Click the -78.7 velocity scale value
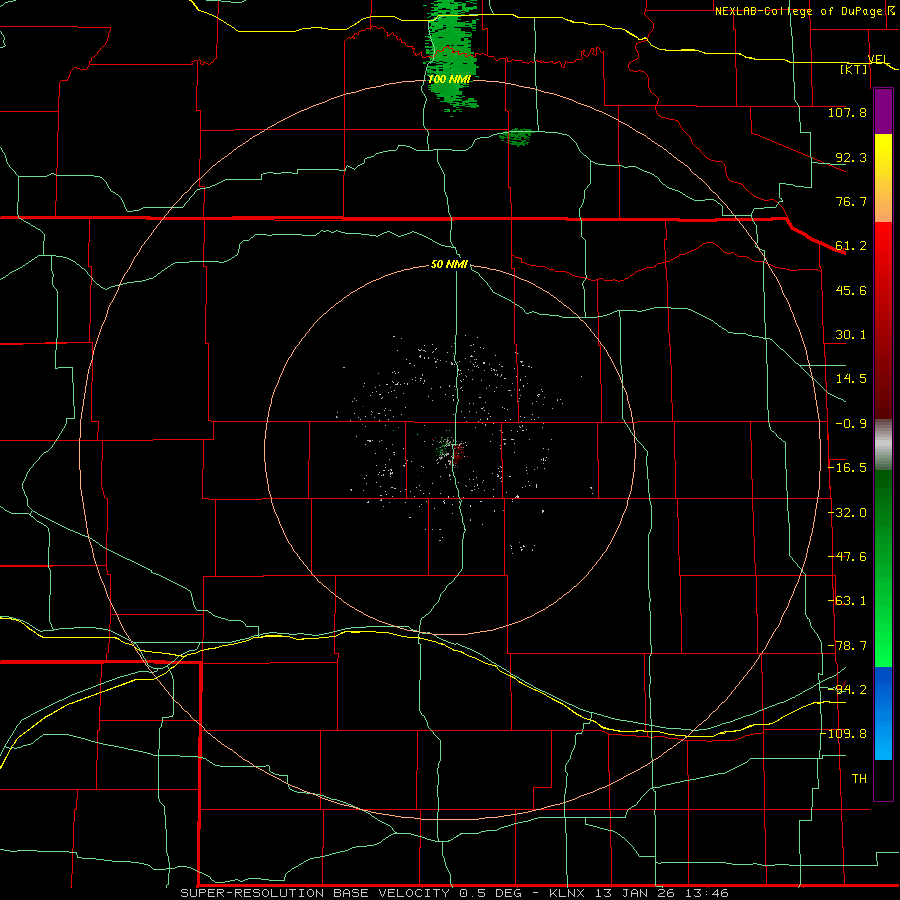The image size is (900, 900). (x=847, y=646)
